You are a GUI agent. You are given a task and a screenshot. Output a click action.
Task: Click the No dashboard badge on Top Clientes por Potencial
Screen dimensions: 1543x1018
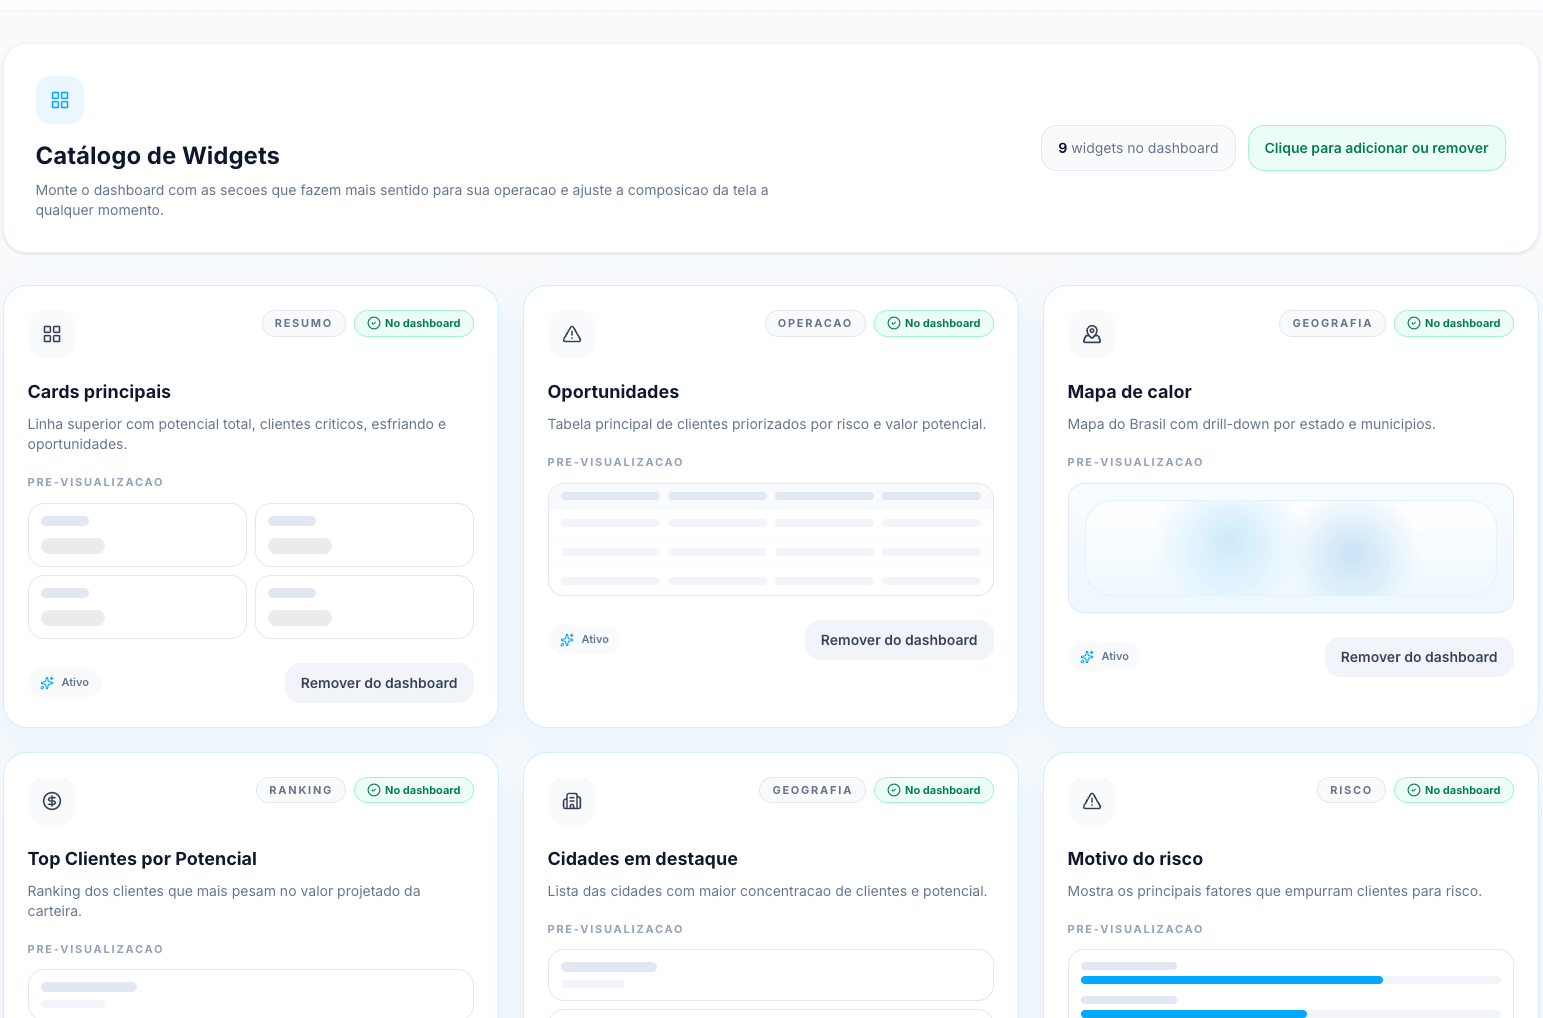tap(414, 790)
